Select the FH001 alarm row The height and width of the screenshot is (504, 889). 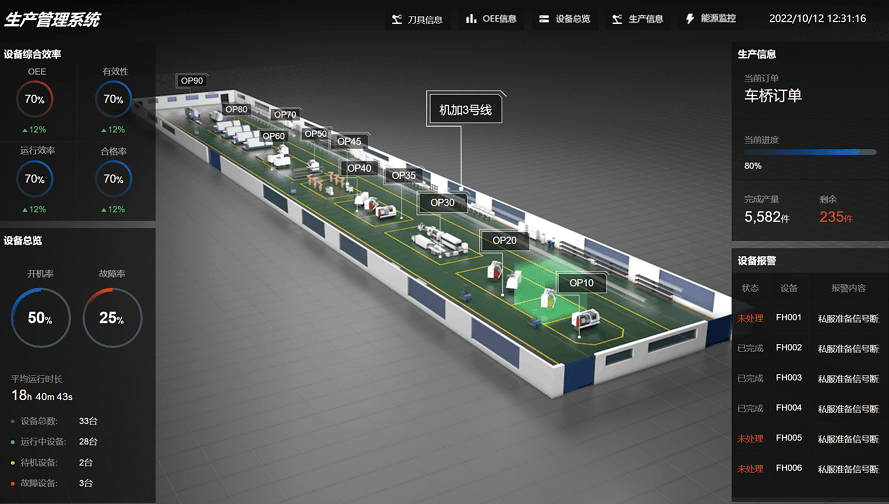tap(809, 318)
